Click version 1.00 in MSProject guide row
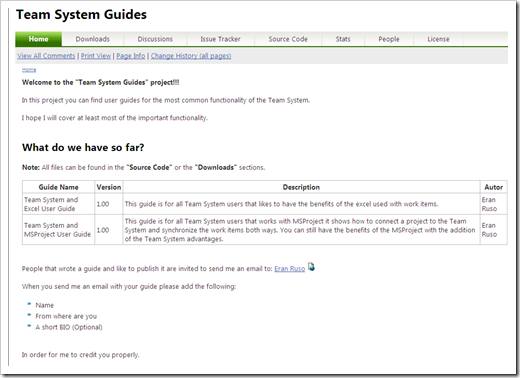520x378 pixels. coord(109,230)
